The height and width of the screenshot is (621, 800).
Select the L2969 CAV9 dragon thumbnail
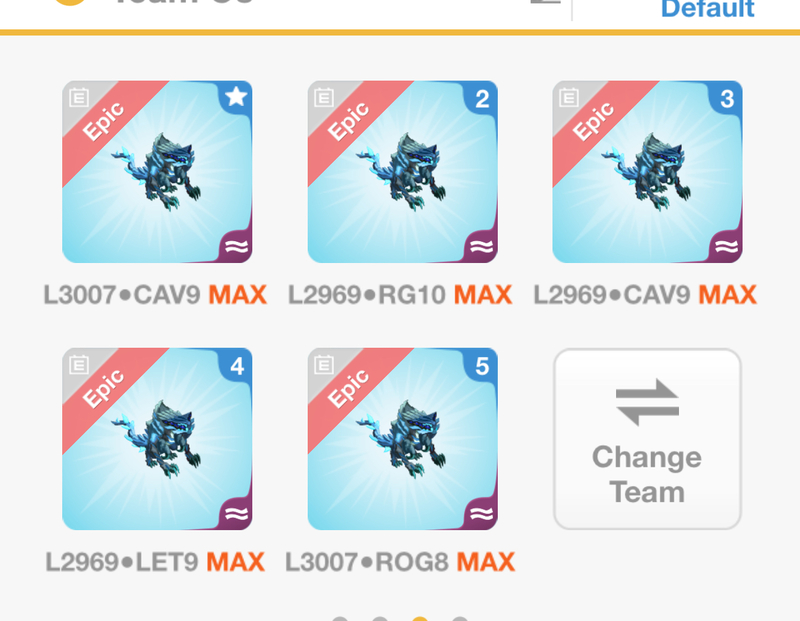[647, 171]
